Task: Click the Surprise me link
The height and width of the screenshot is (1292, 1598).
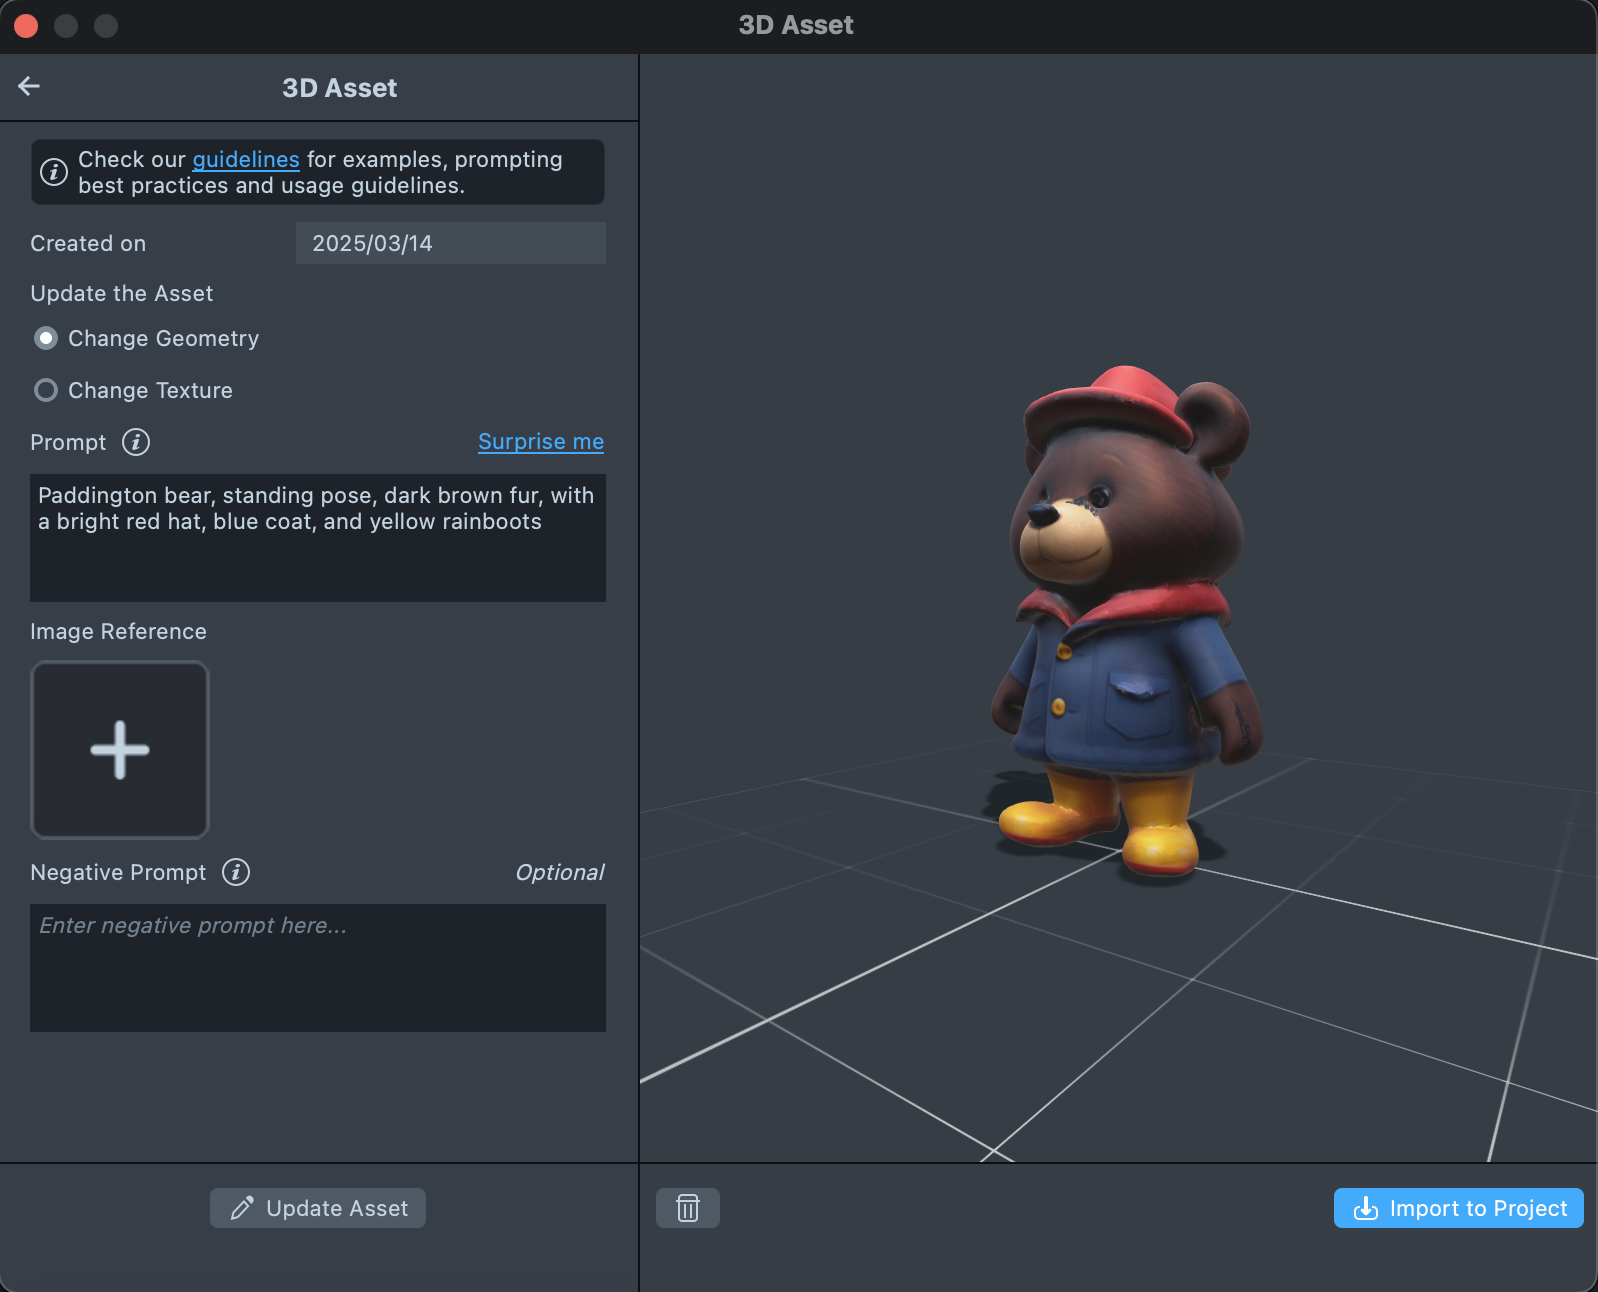Action: (540, 442)
